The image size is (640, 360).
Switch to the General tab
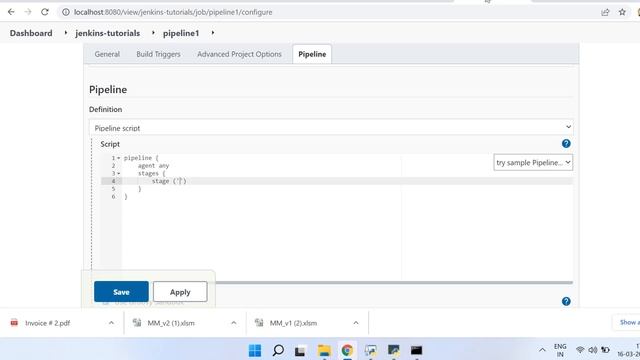click(107, 54)
